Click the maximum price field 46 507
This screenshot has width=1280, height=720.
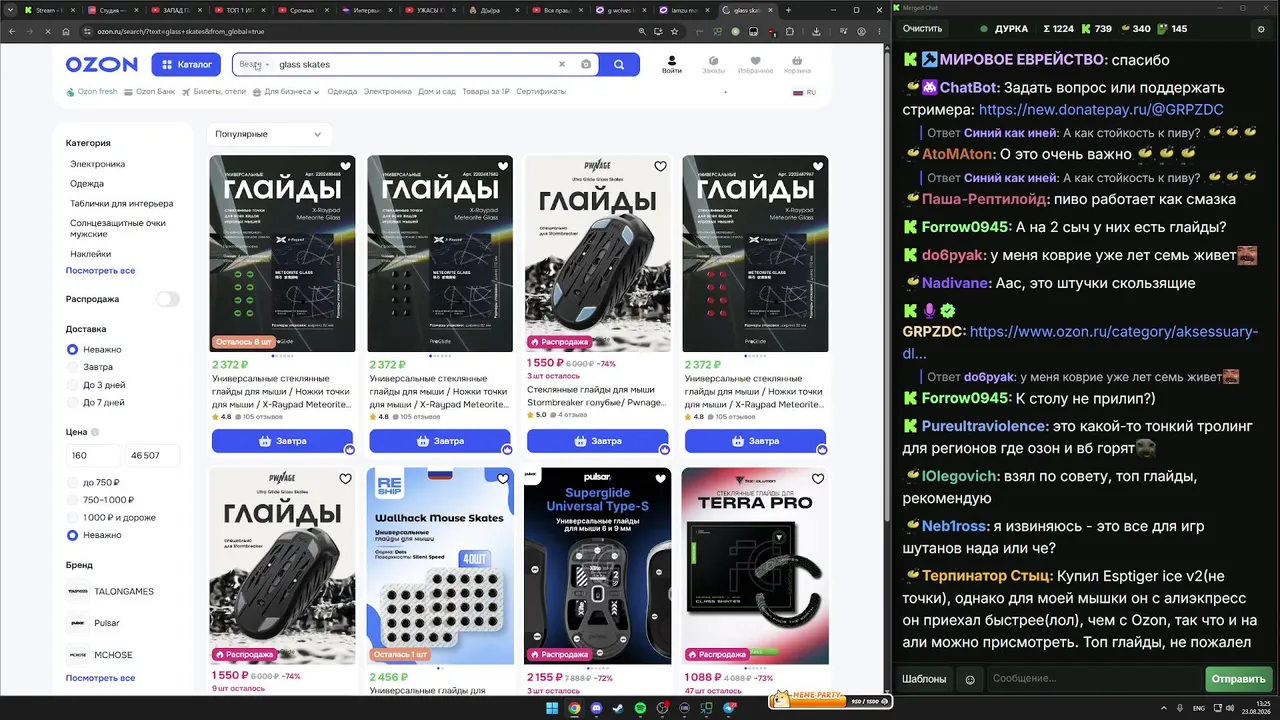tap(152, 456)
